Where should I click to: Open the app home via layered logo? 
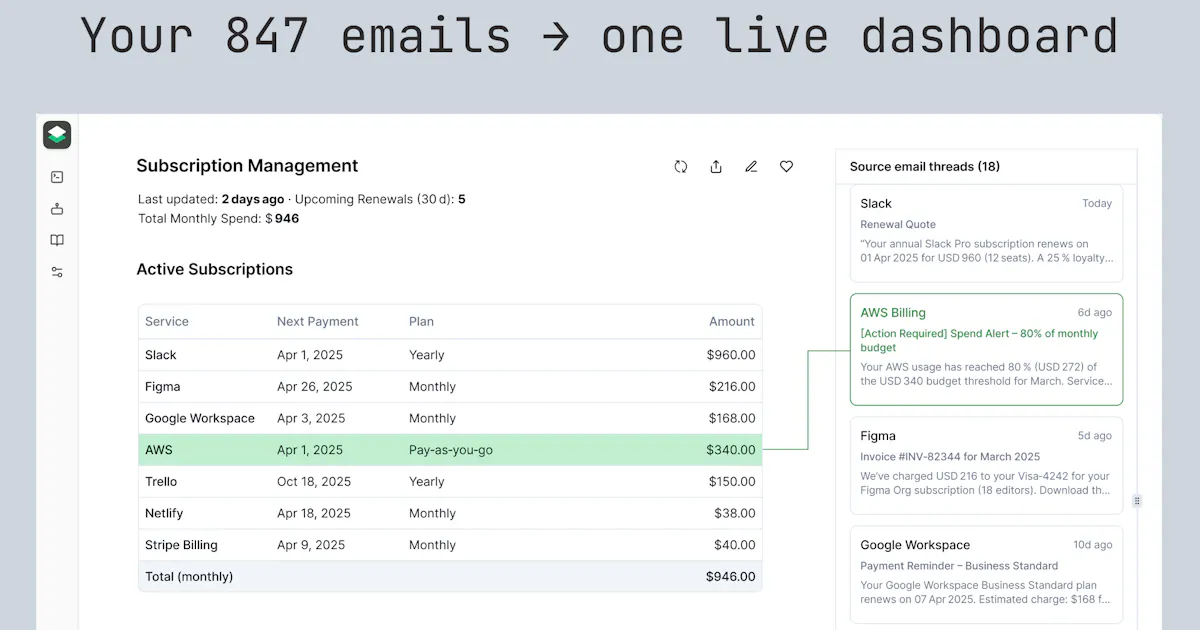pos(57,135)
